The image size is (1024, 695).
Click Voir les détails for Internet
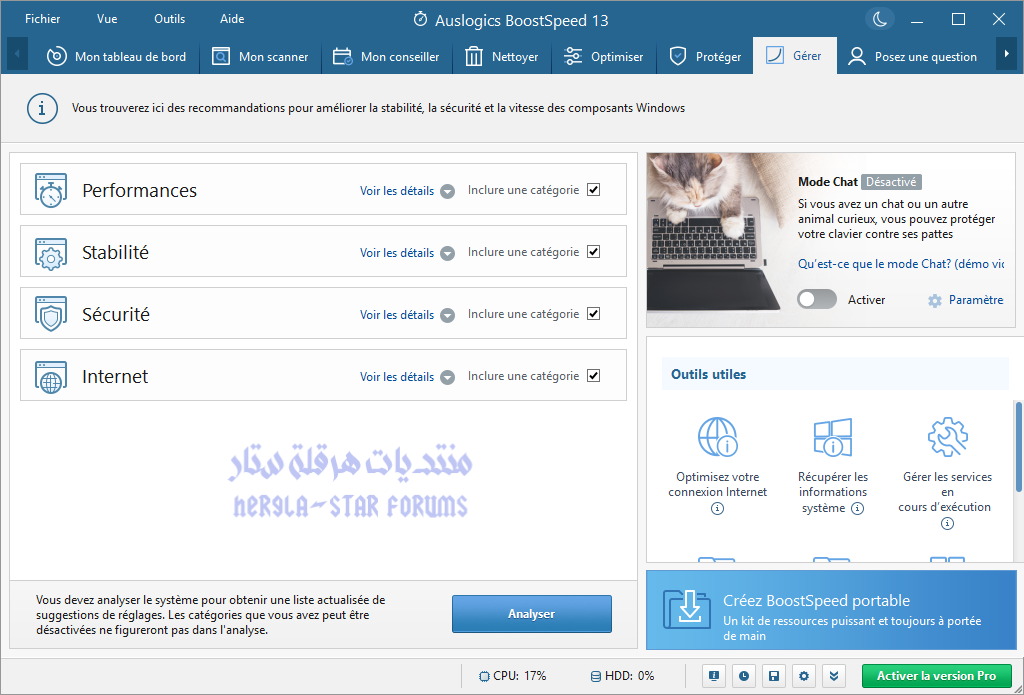(x=397, y=377)
